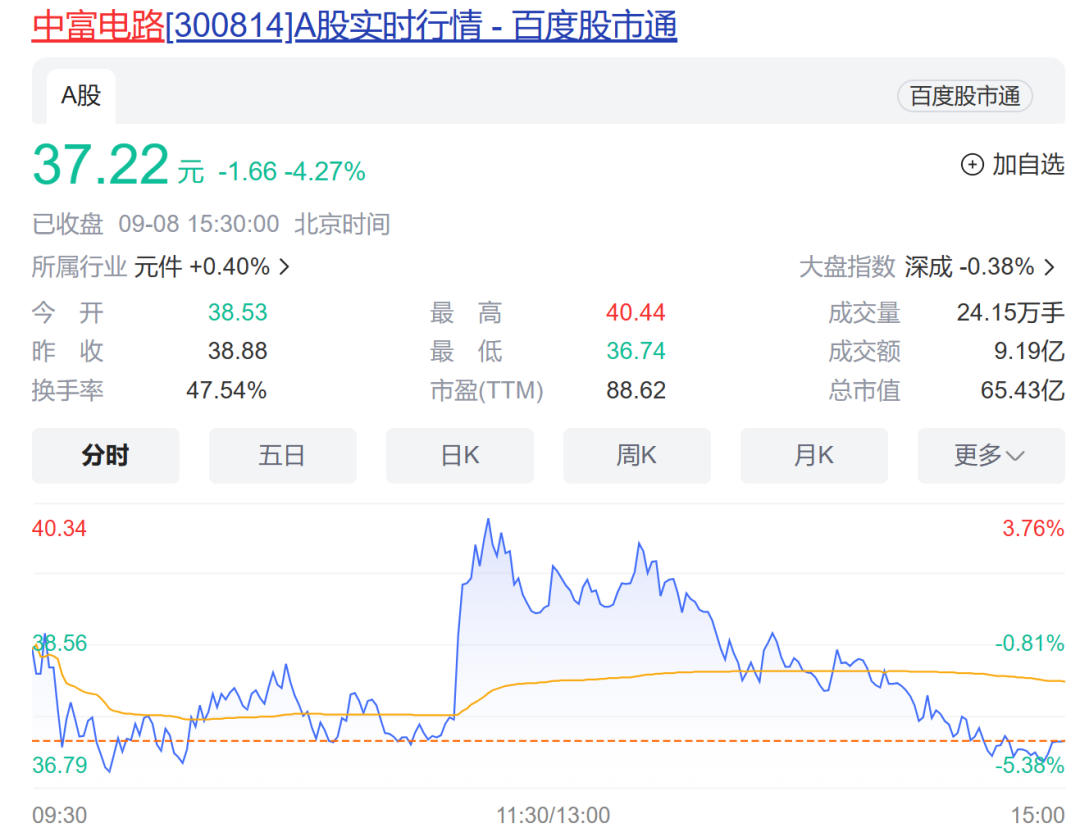
Task: Click the 已收盘 status text
Action: tap(68, 225)
